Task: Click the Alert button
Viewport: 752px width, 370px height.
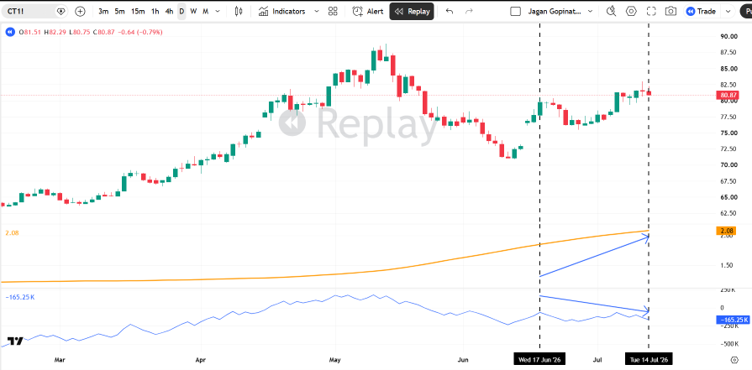Action: pyautogui.click(x=368, y=12)
